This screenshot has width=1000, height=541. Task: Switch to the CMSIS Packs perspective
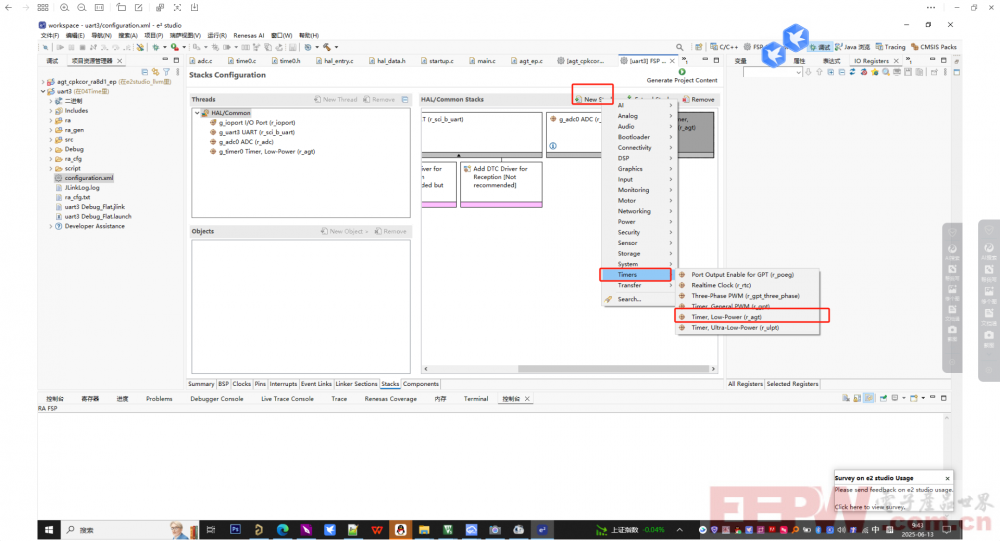(934, 47)
